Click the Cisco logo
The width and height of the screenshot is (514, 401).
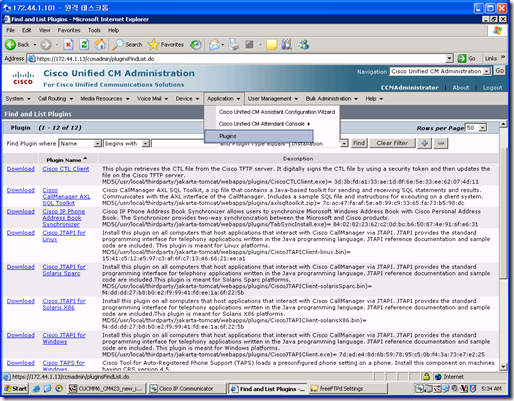point(23,78)
